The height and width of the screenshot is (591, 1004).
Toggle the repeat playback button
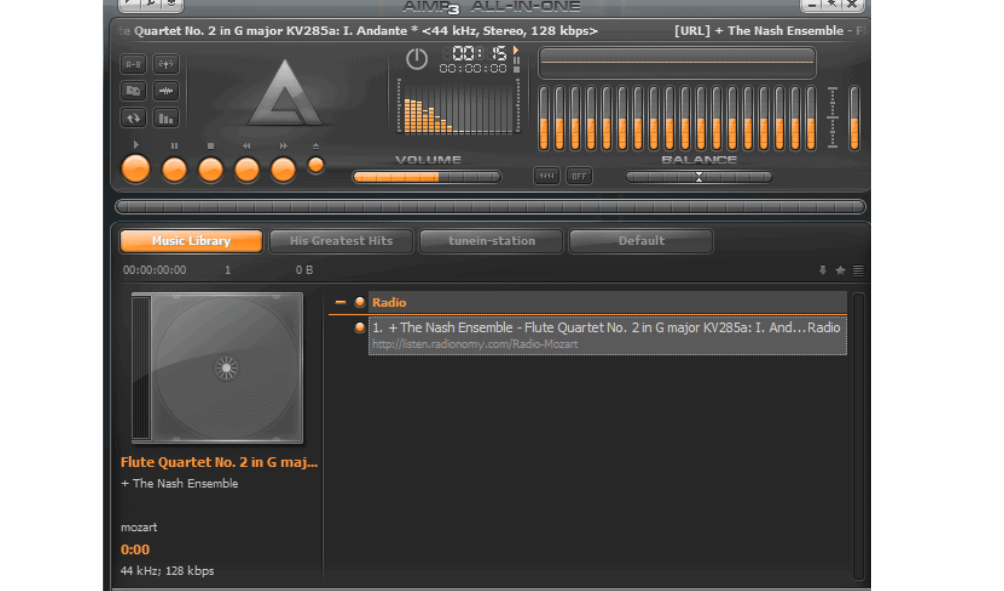click(133, 118)
